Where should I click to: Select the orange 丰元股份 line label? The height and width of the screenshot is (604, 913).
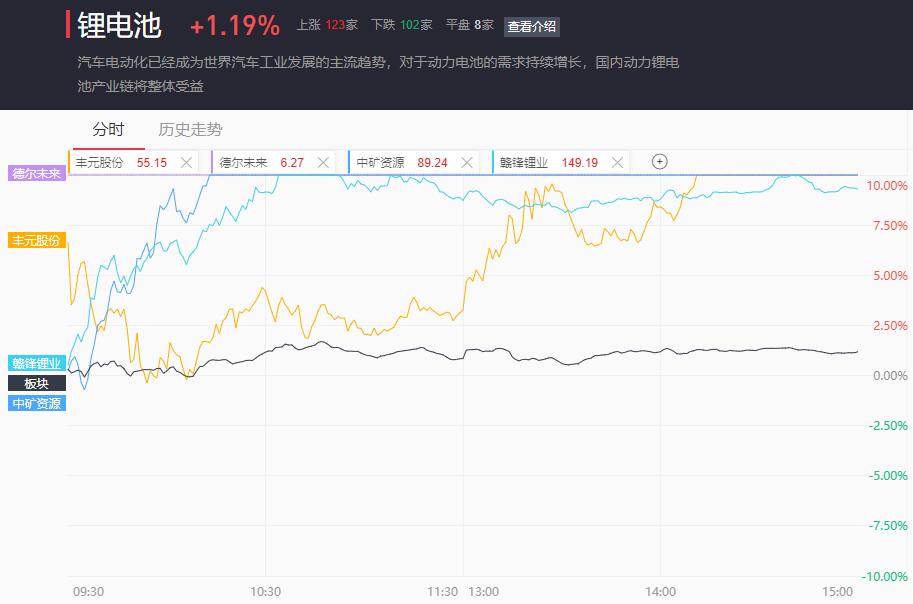point(37,240)
